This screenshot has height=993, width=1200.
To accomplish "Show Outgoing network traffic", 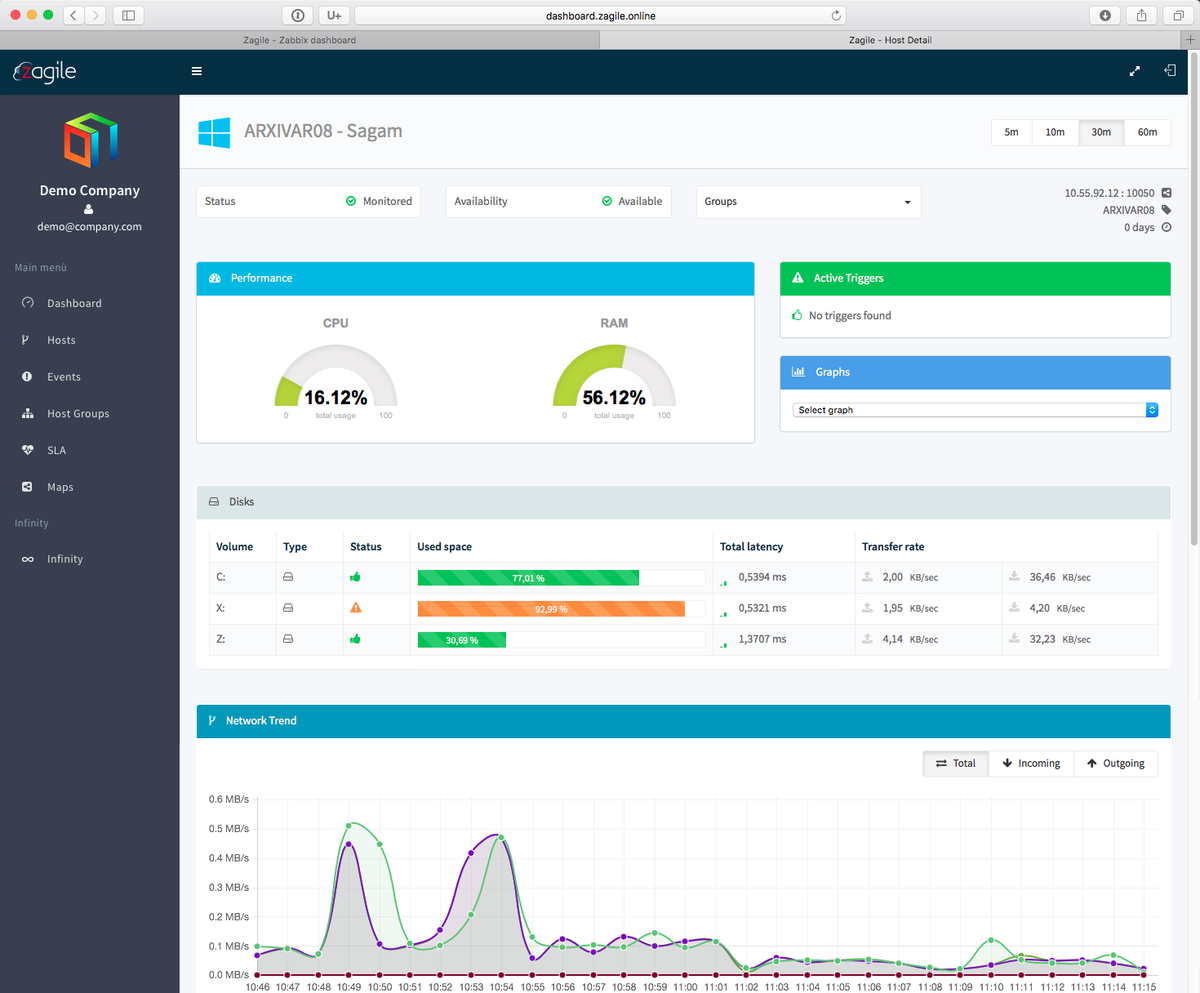I will click(1116, 763).
